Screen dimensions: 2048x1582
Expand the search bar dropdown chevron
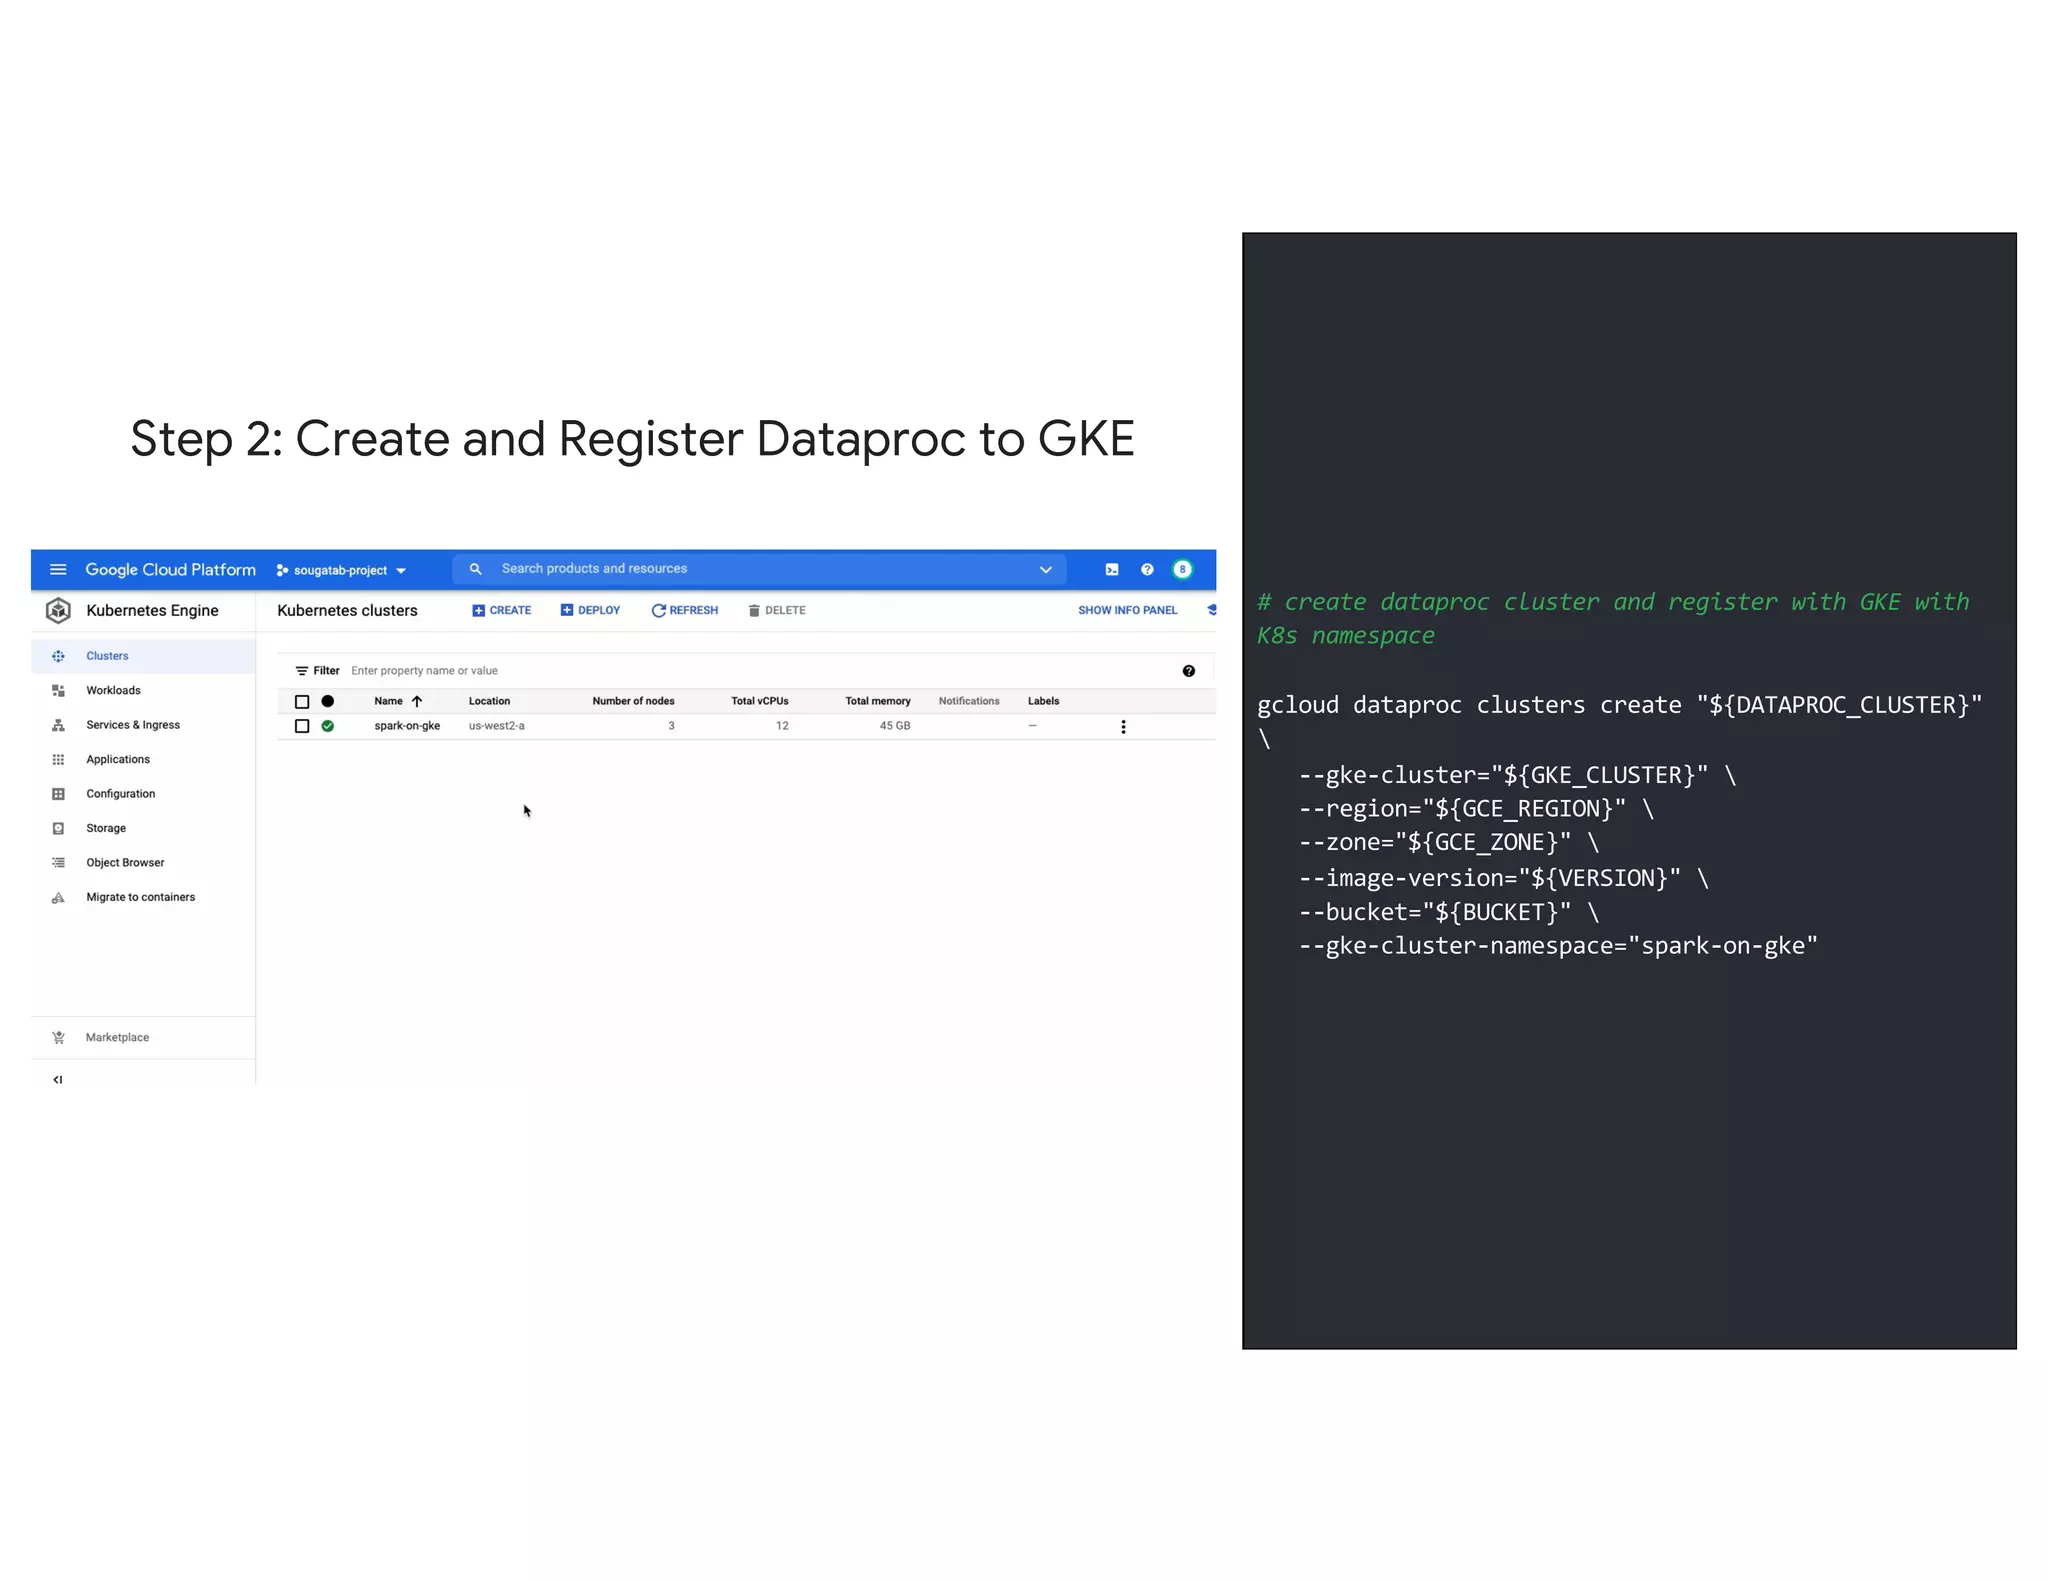coord(1045,569)
